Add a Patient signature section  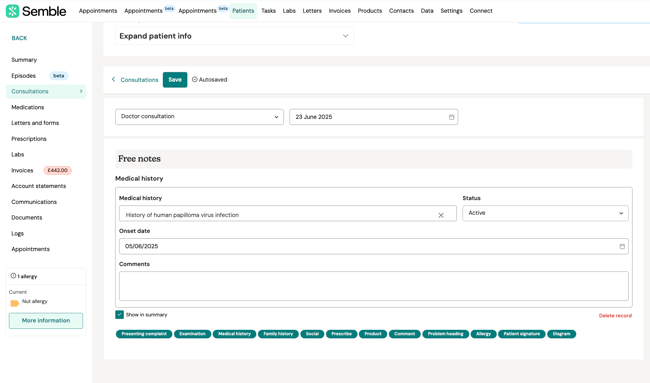click(x=521, y=334)
